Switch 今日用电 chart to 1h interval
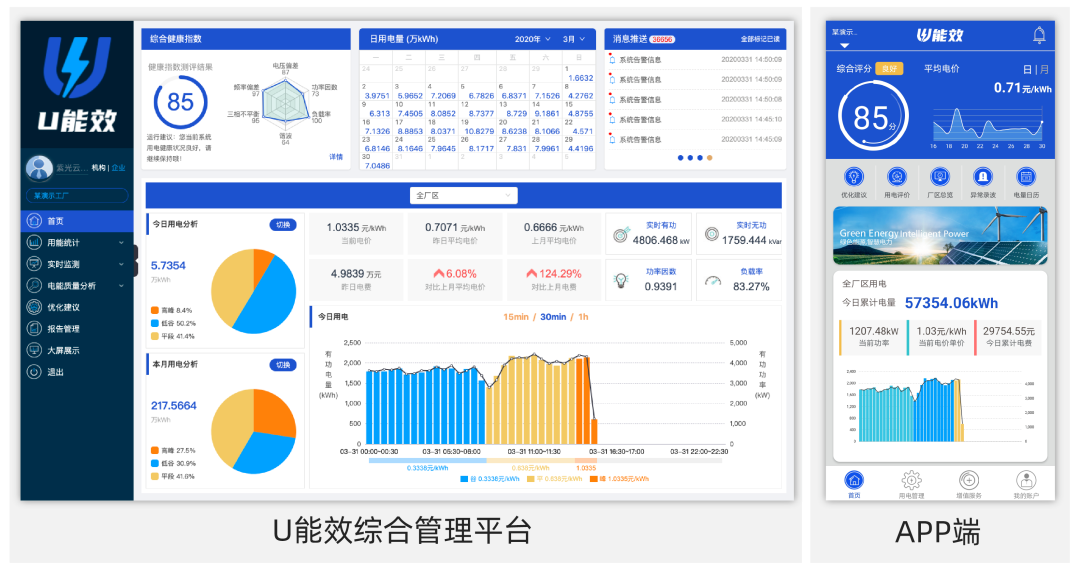 (583, 317)
